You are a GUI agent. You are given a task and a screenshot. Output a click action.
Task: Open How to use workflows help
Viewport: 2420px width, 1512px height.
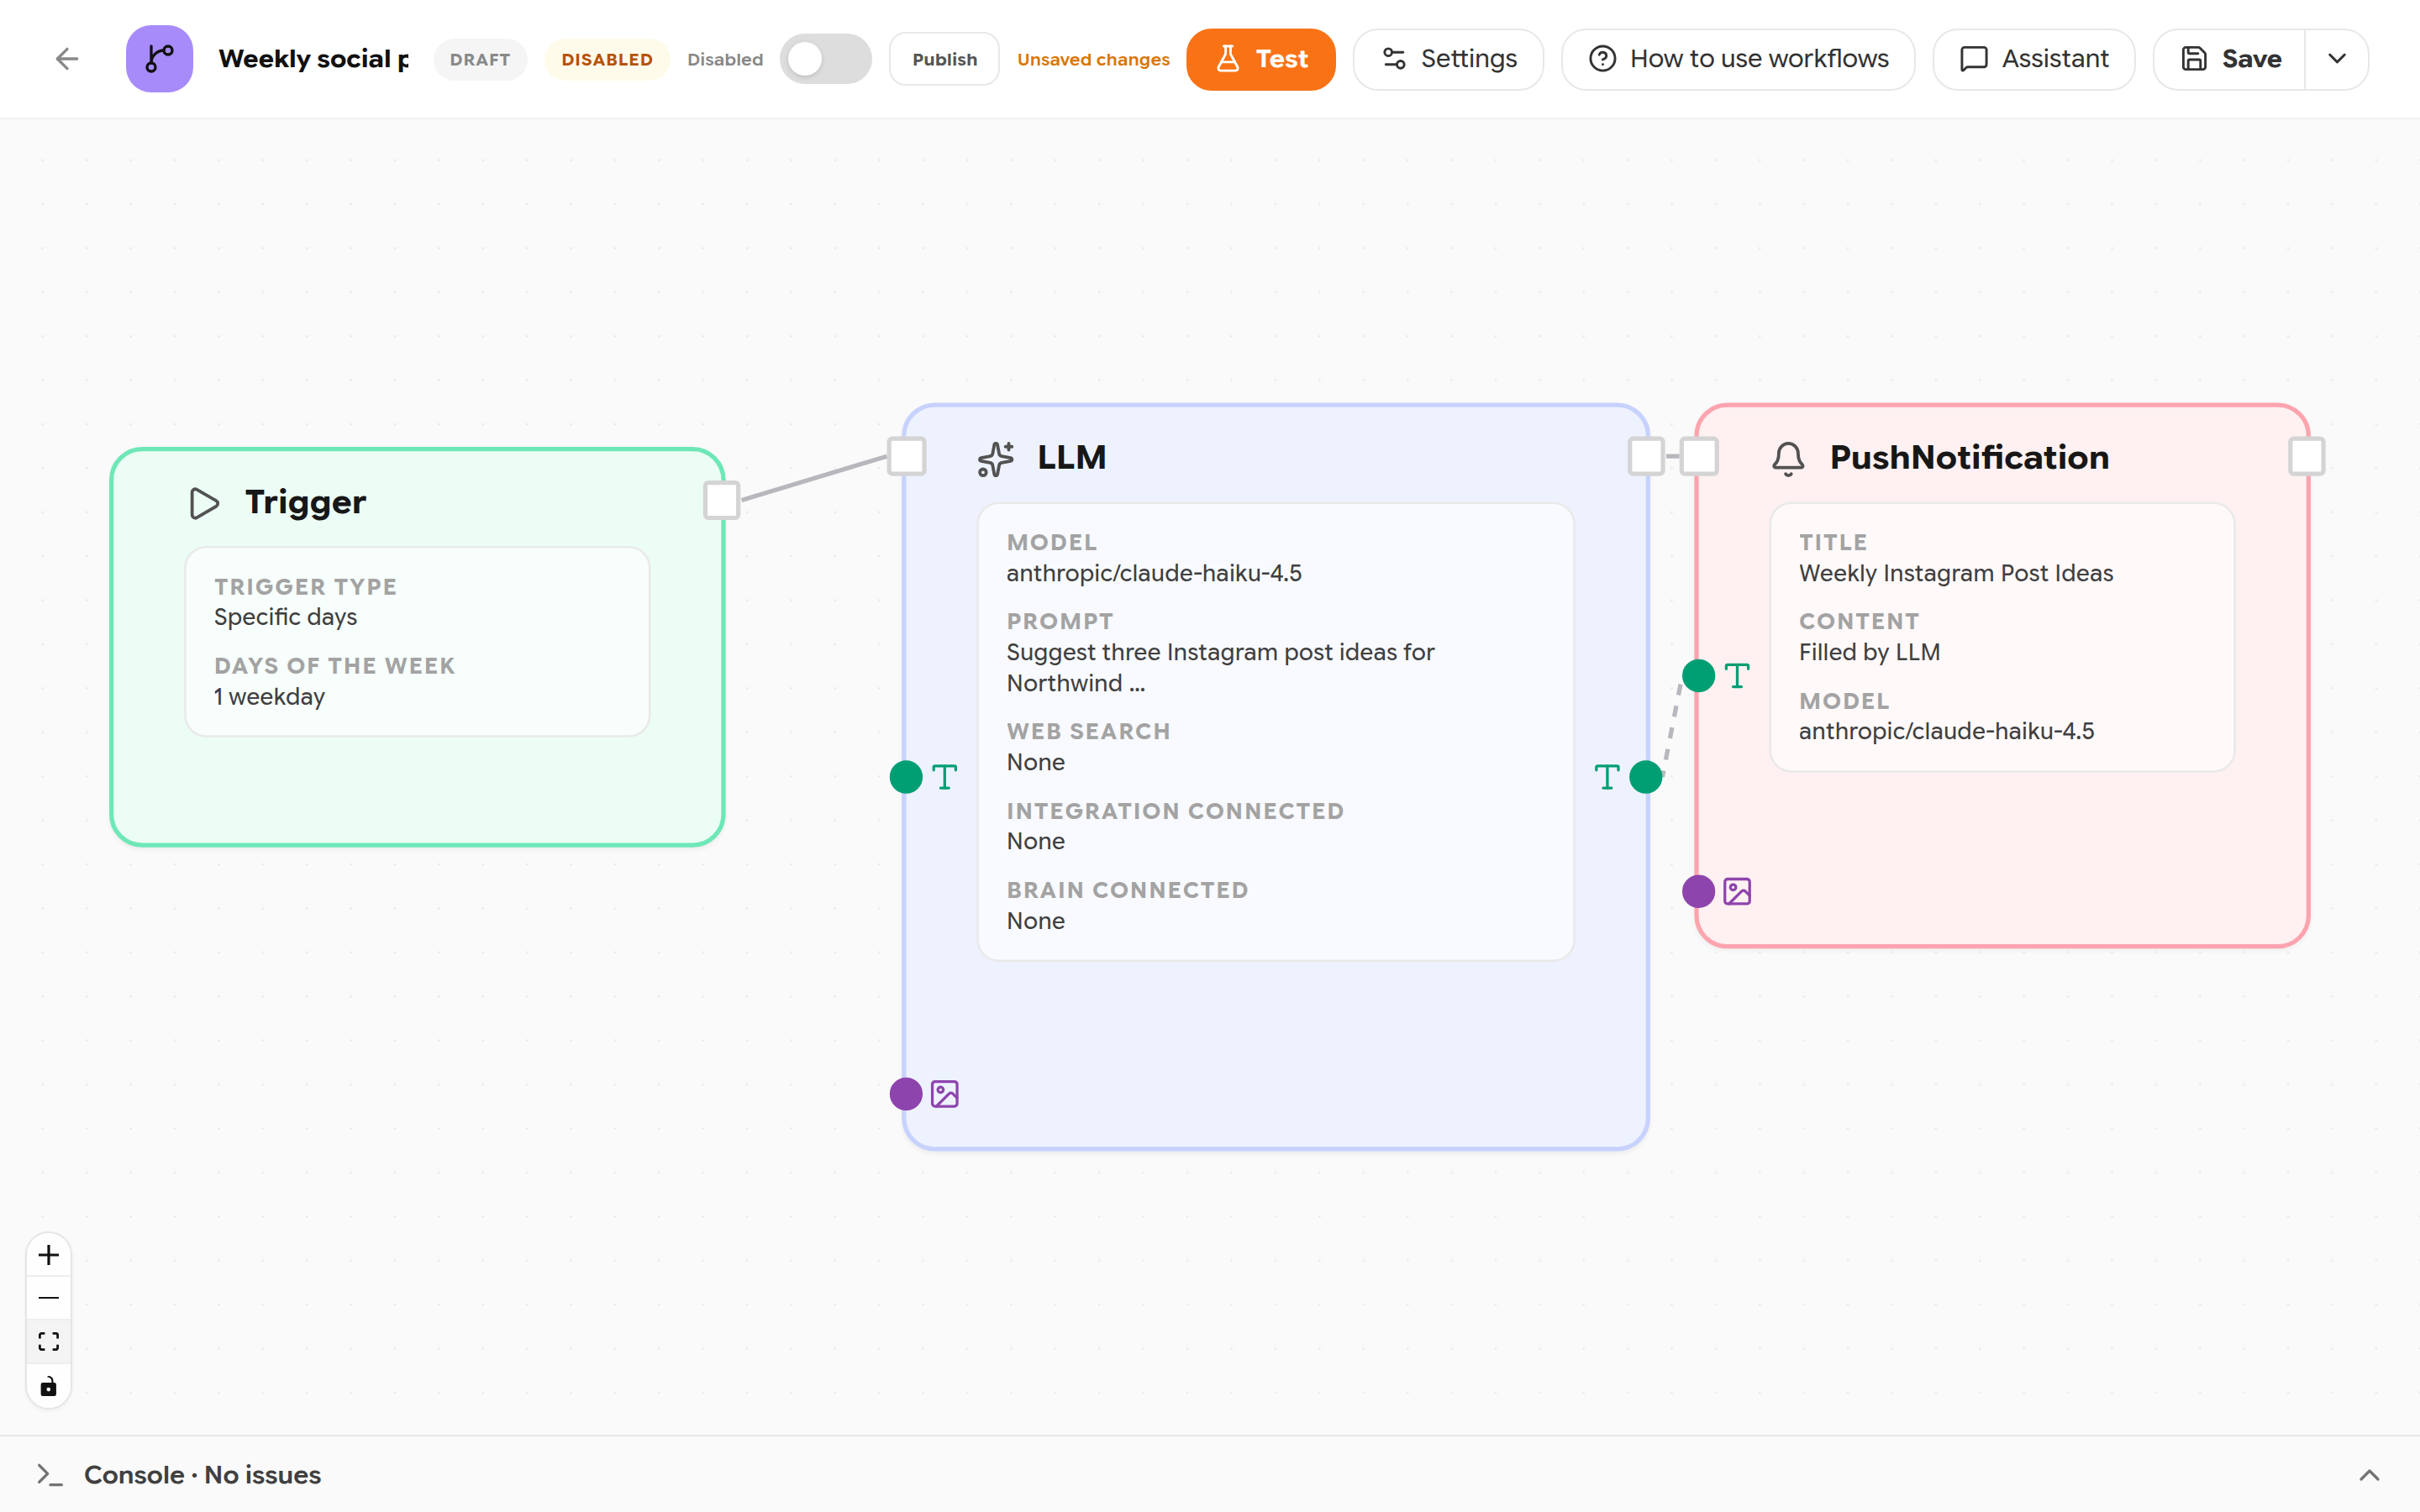[x=1738, y=59]
